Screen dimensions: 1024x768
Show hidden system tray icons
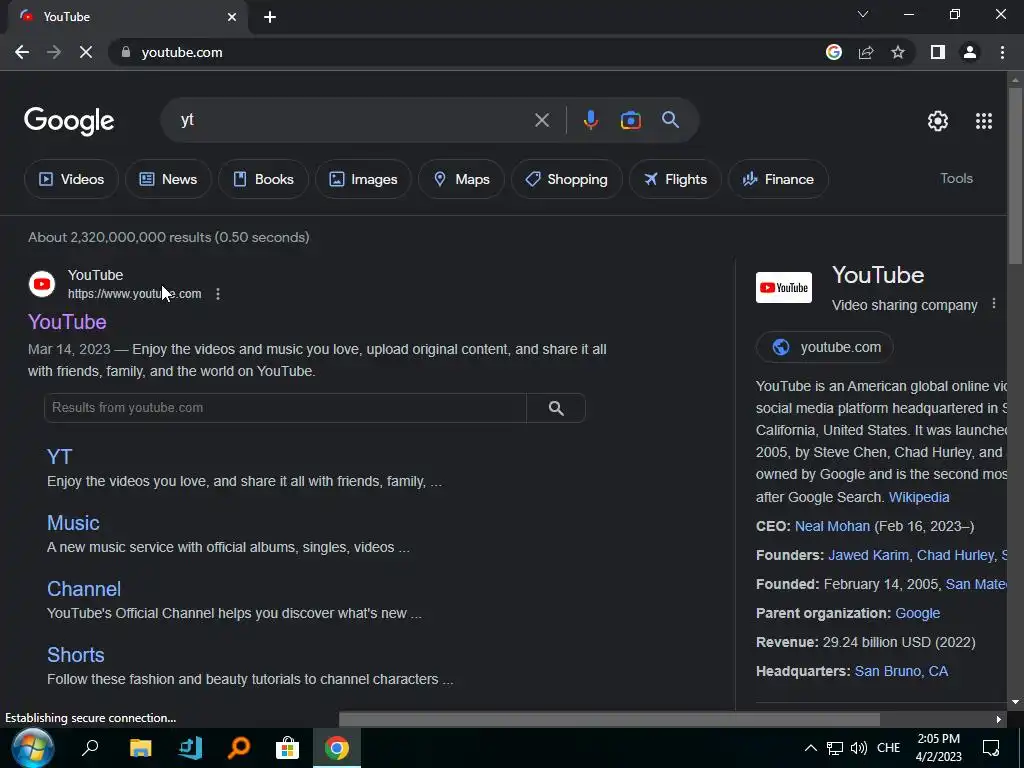point(810,748)
